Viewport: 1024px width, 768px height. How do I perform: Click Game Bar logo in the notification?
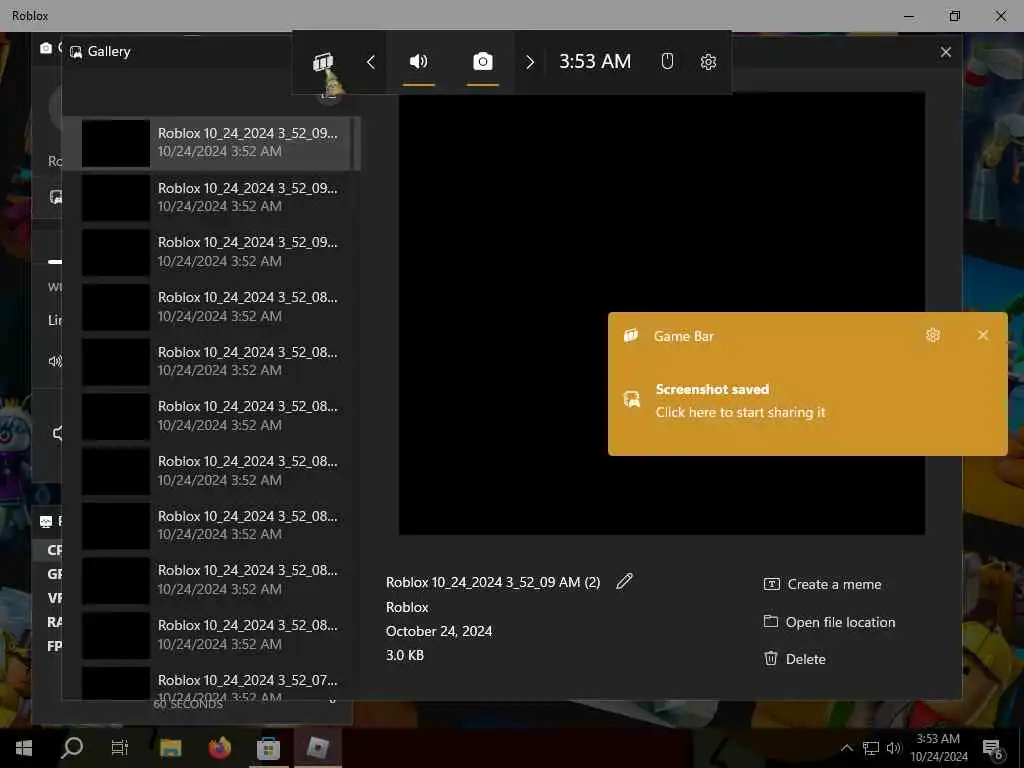[631, 336]
